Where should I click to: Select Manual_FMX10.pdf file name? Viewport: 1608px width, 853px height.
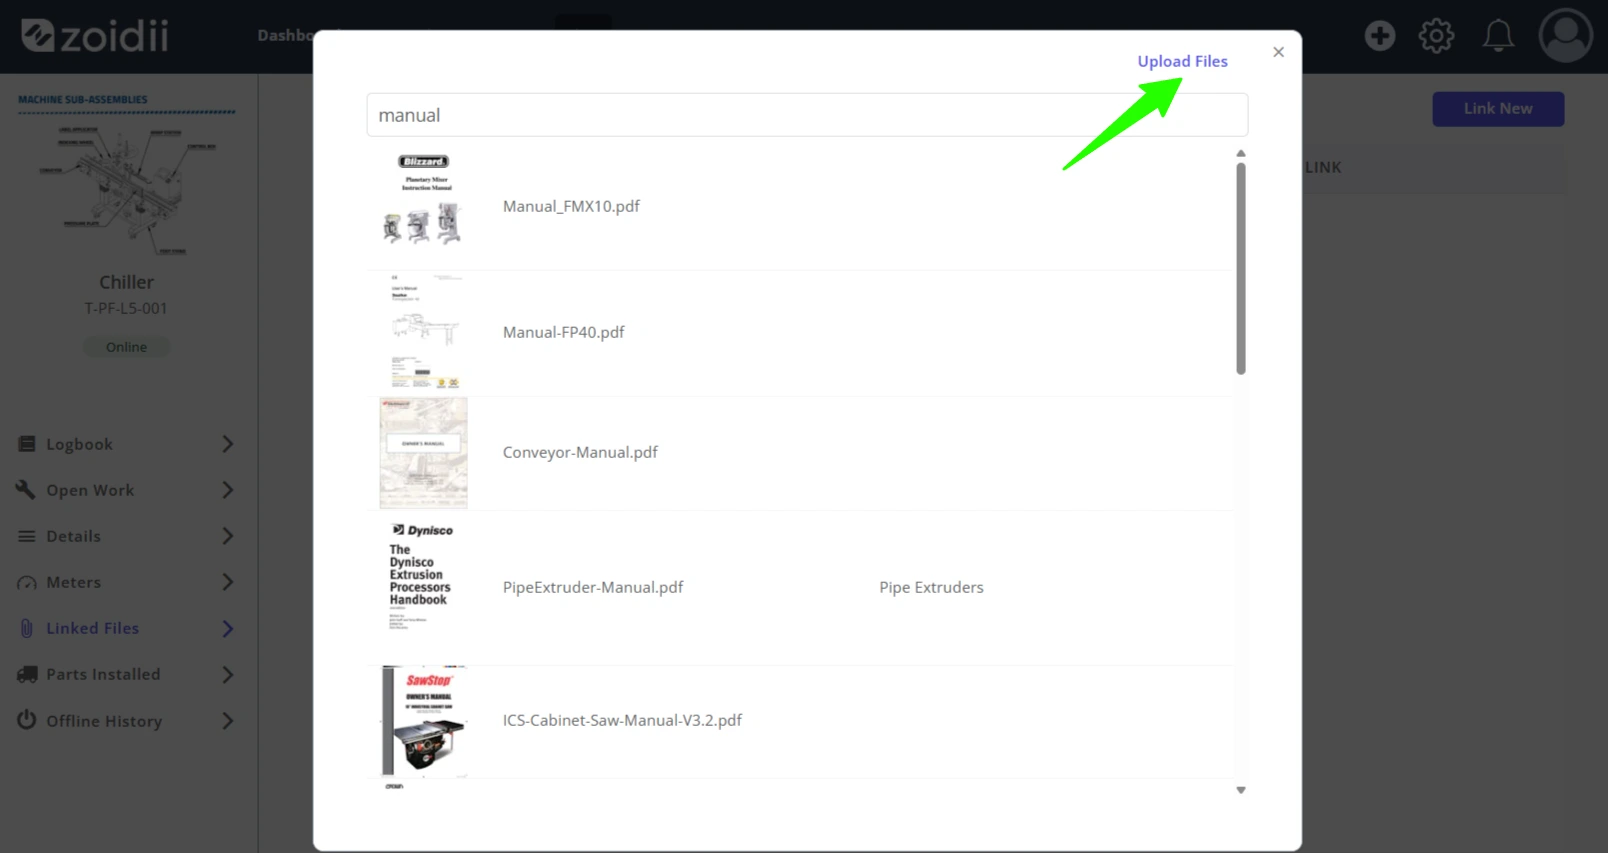tap(571, 206)
